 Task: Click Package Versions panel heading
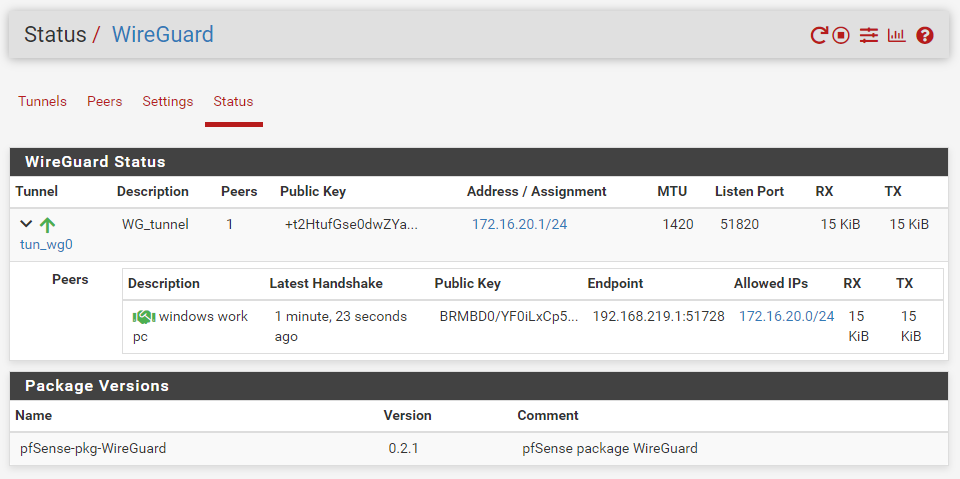pyautogui.click(x=97, y=386)
